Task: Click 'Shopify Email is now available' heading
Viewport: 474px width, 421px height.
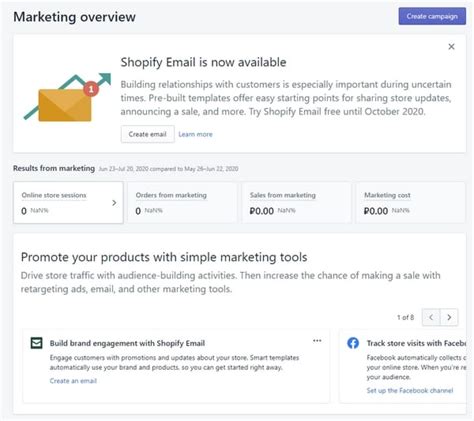Action: coord(203,62)
